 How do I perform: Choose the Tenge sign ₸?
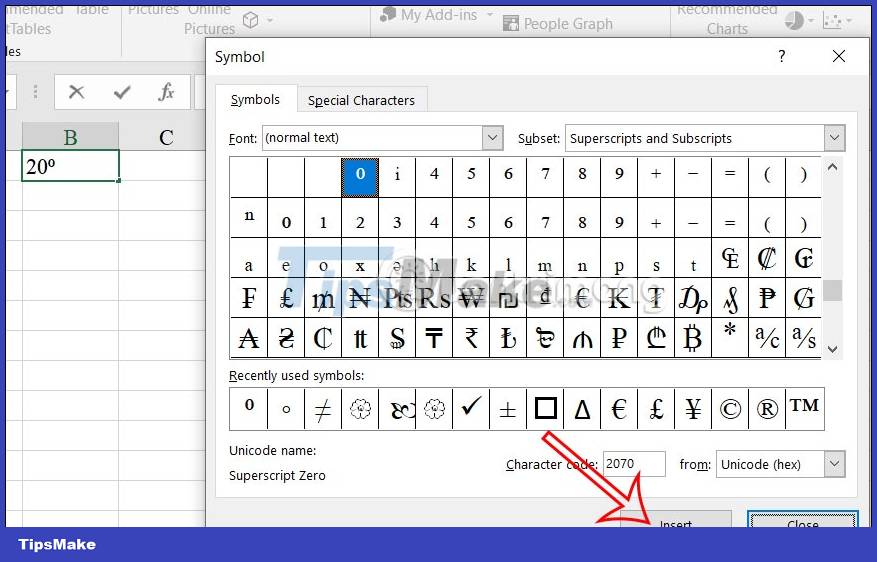click(x=434, y=338)
